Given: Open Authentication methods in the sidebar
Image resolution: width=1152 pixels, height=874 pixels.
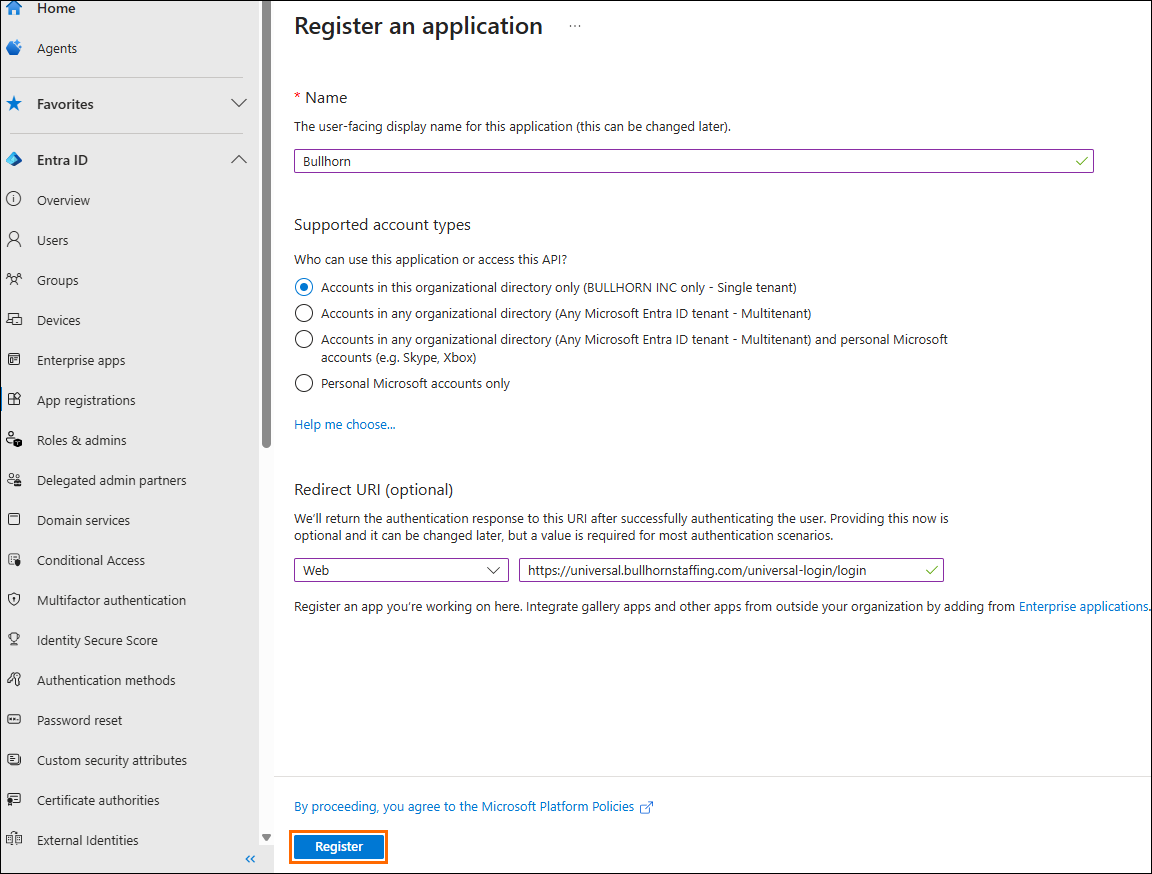Looking at the screenshot, I should click(x=106, y=680).
